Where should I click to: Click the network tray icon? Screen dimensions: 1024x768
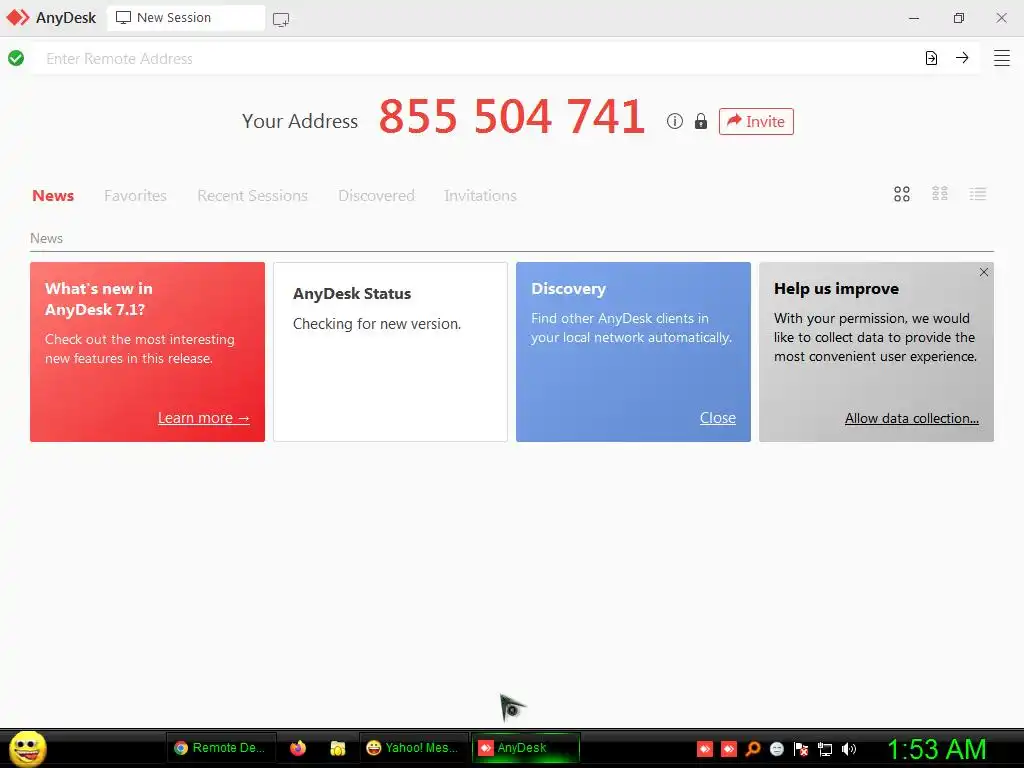(825, 749)
